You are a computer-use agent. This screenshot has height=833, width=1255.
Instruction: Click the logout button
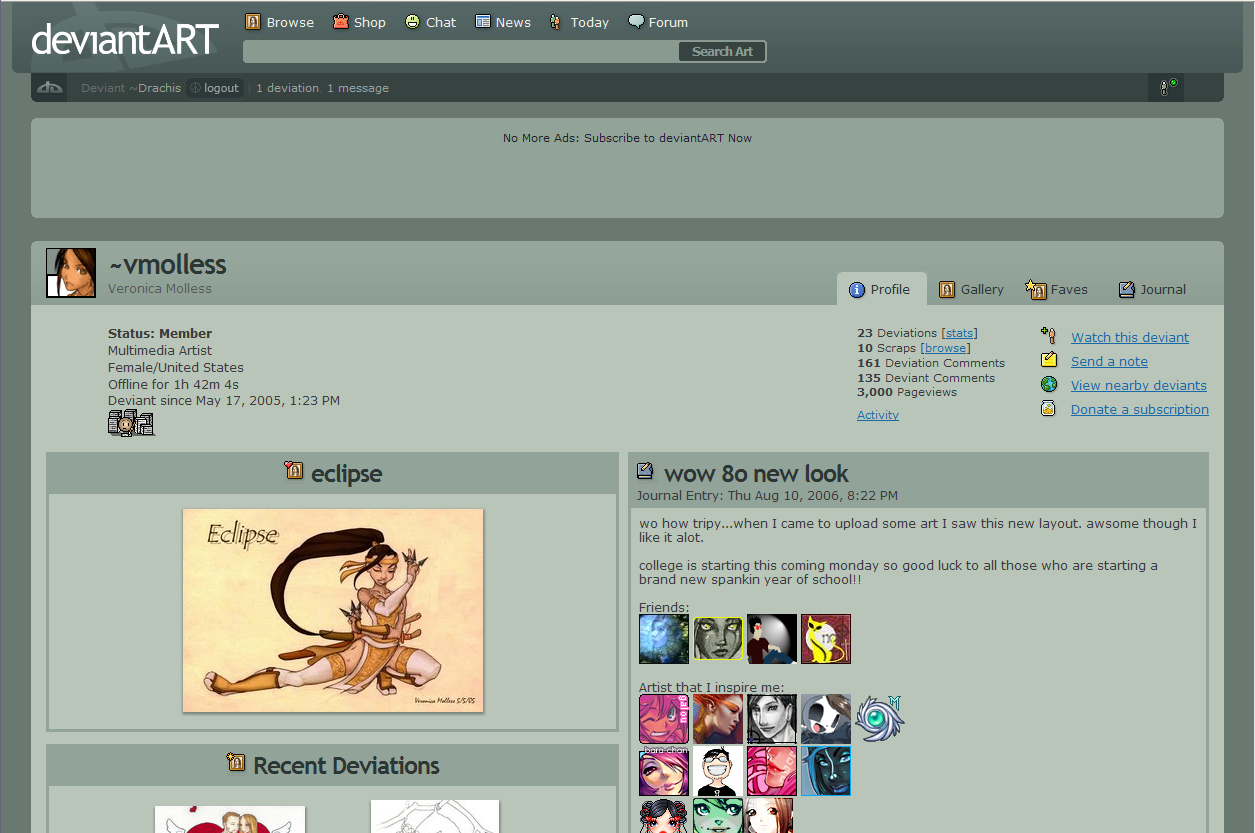click(215, 88)
